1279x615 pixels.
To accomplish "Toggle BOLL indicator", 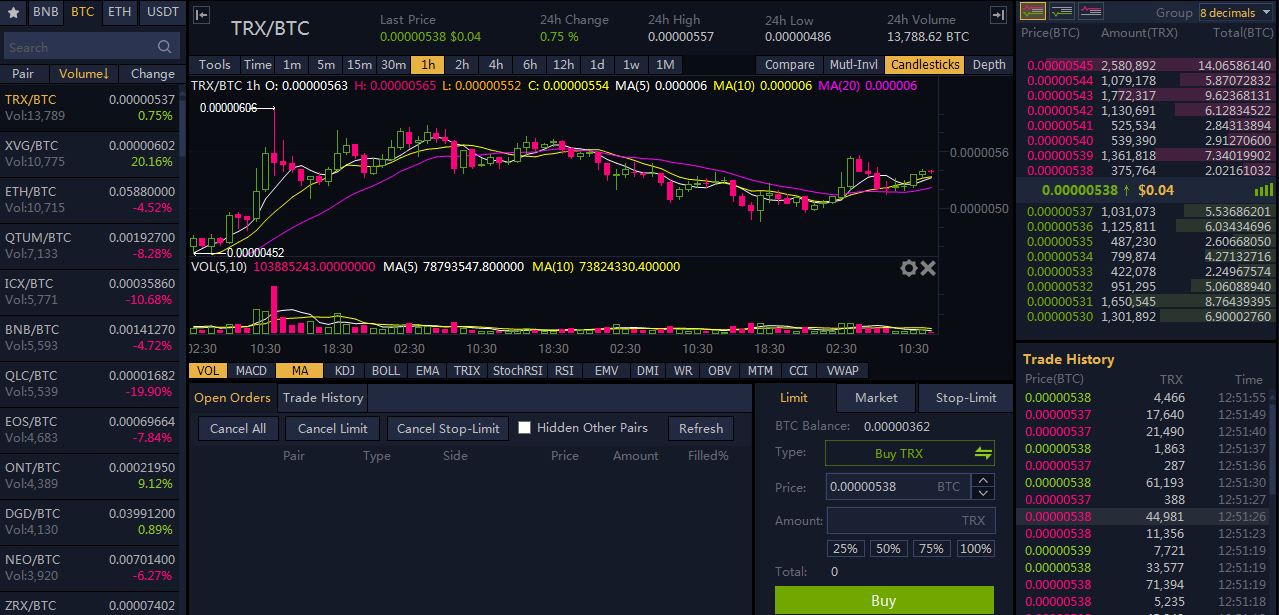I will click(386, 370).
